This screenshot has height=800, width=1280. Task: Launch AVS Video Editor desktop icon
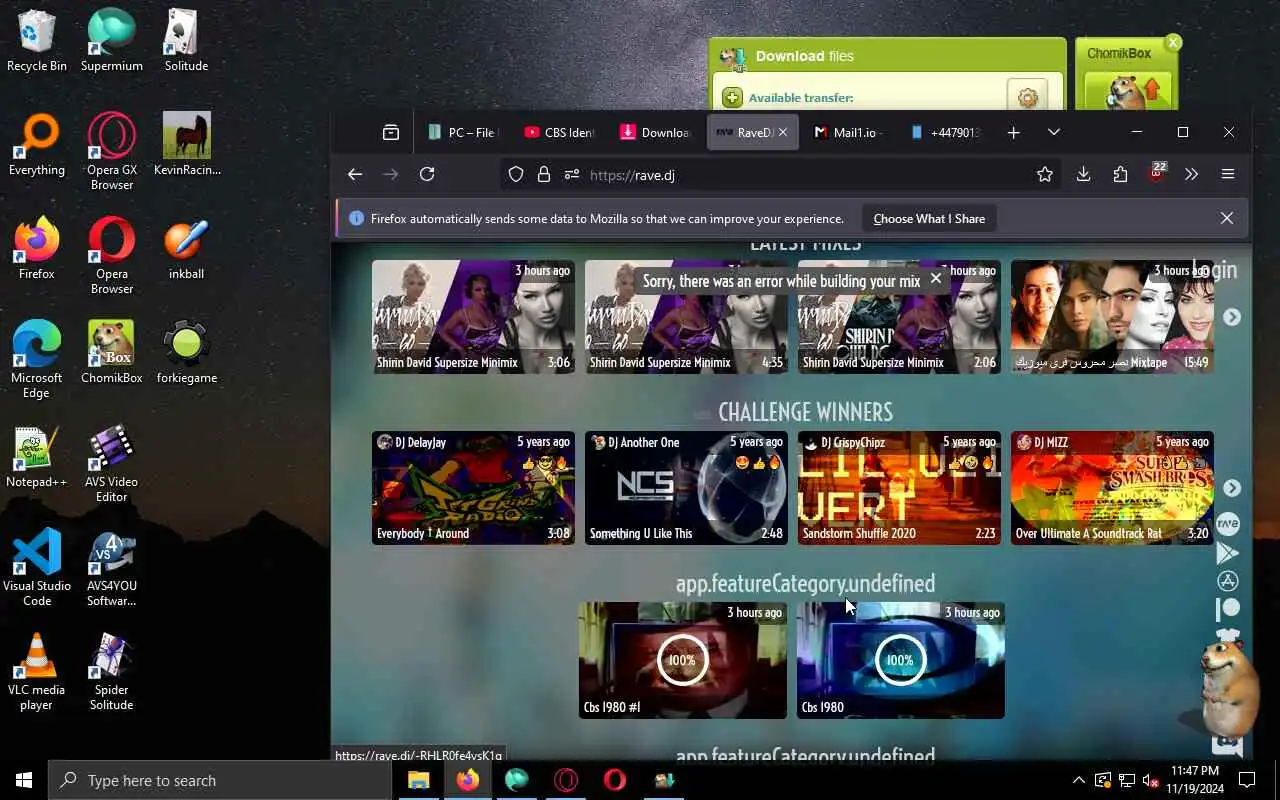pos(112,463)
